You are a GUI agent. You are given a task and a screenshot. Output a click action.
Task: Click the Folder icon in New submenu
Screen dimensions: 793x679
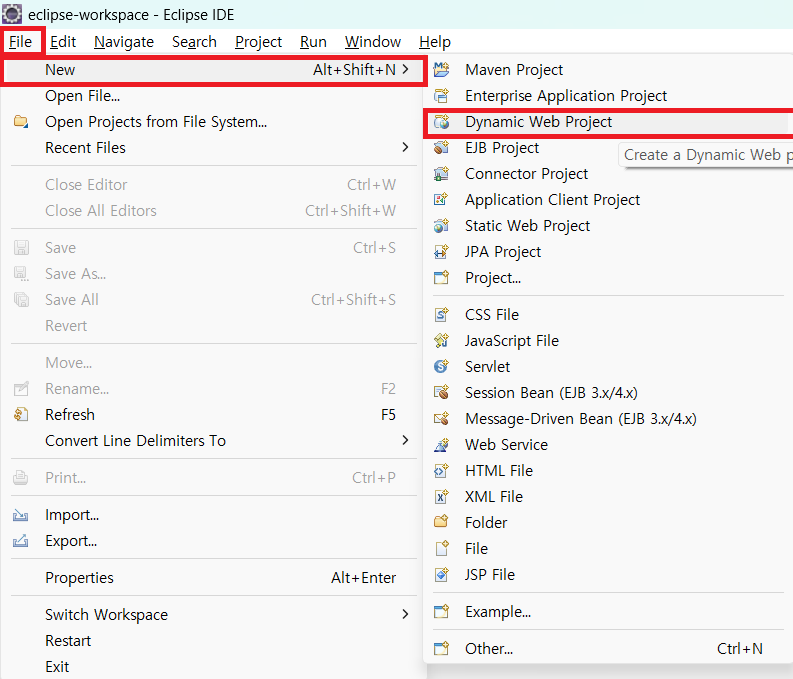[442, 522]
